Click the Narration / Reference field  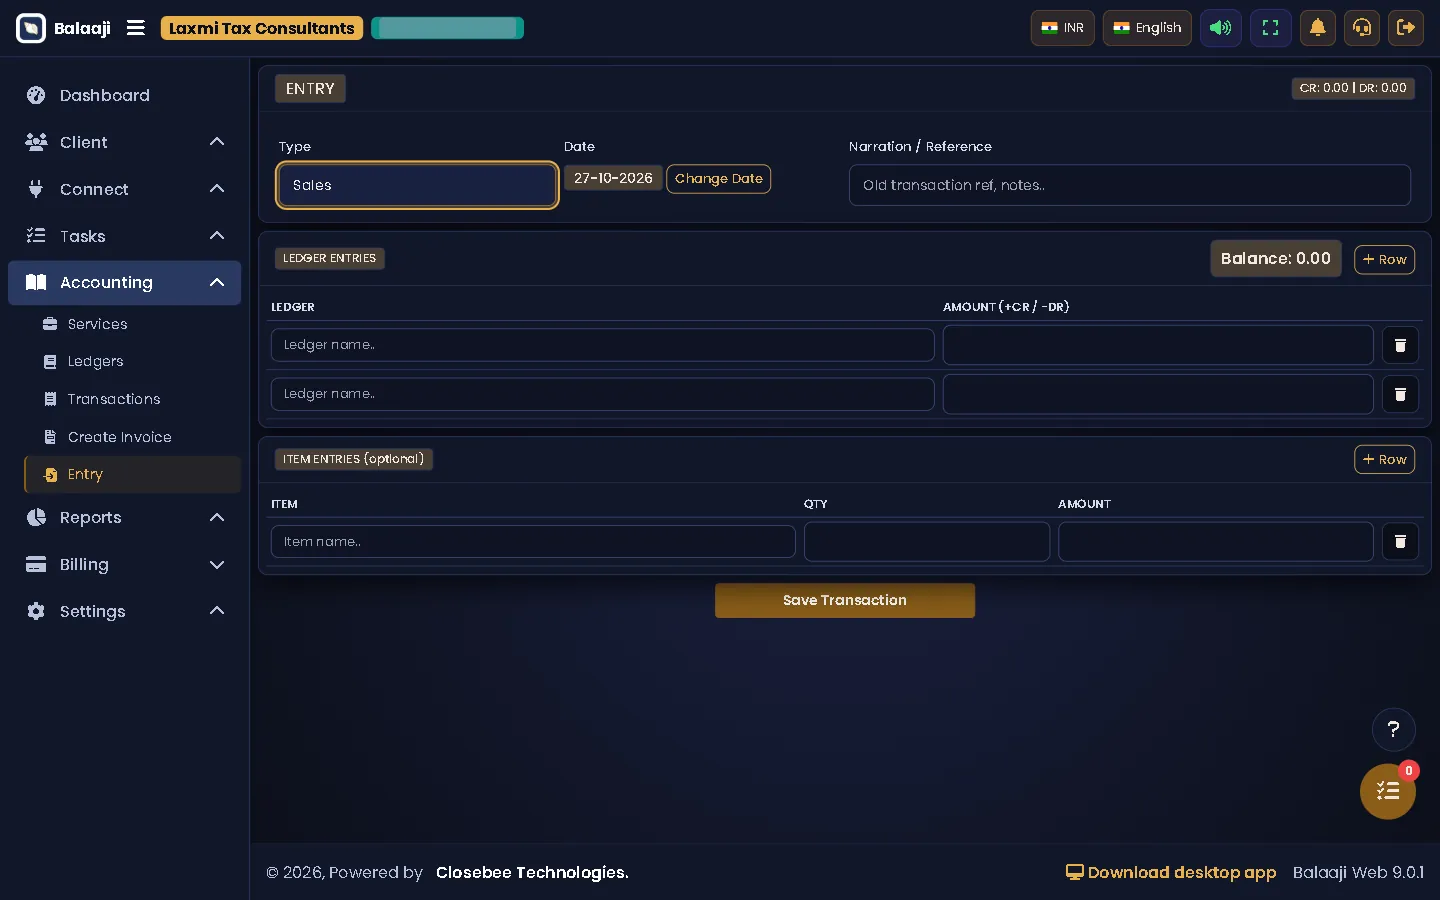1129,185
